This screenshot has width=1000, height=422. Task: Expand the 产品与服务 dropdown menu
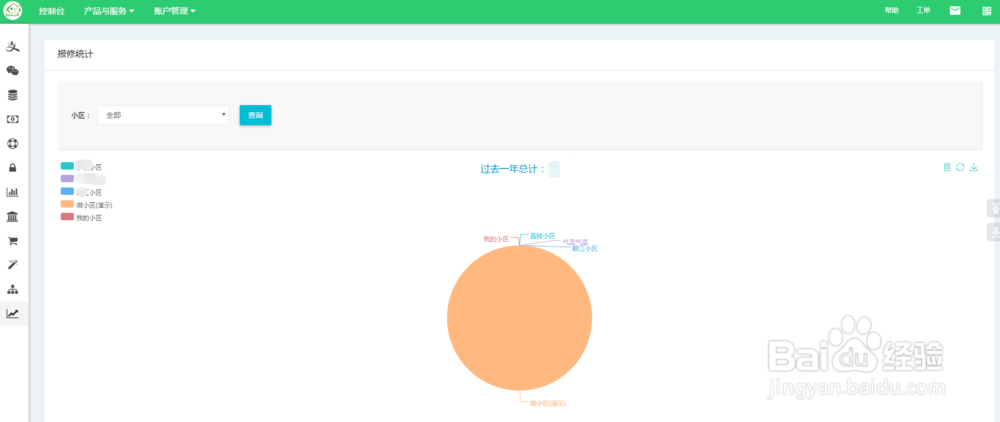tap(109, 11)
